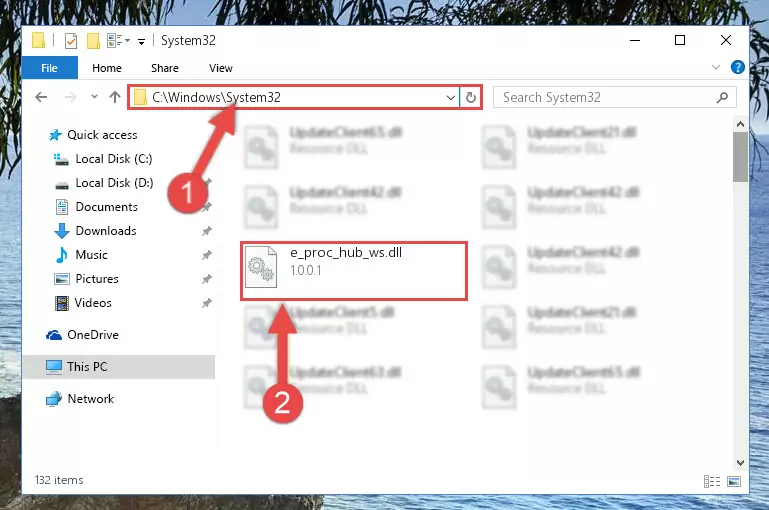Screen dimensions: 769x510
Task: Select Network in the navigation pane
Action: click(x=90, y=399)
